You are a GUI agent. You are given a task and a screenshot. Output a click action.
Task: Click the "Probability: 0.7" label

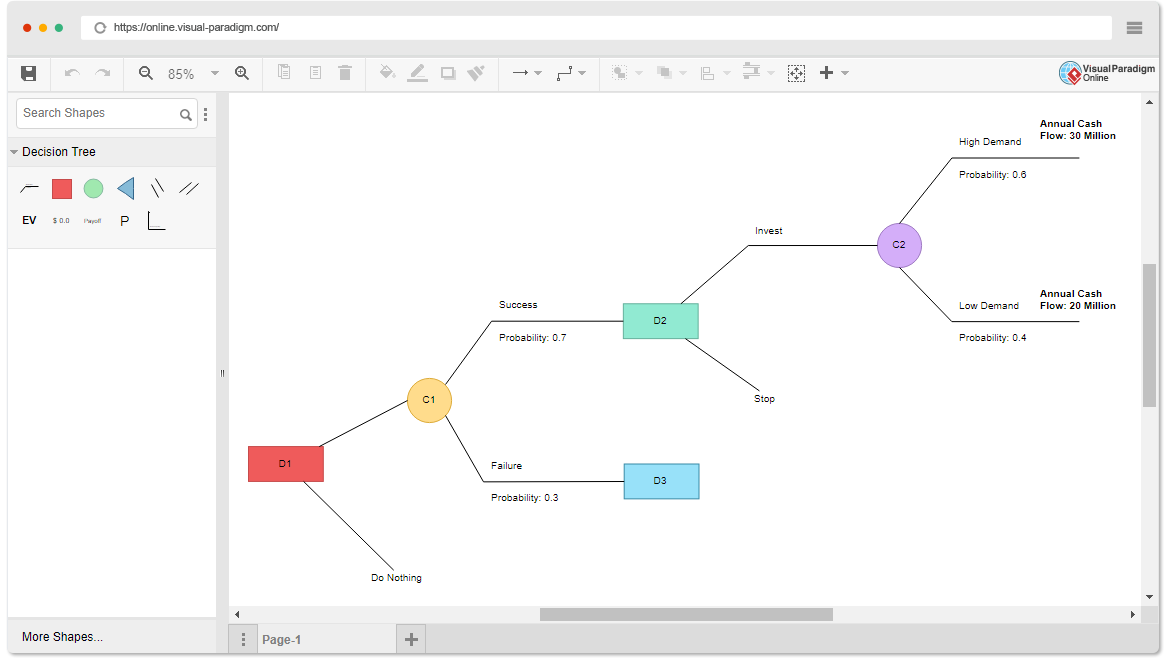pyautogui.click(x=533, y=337)
